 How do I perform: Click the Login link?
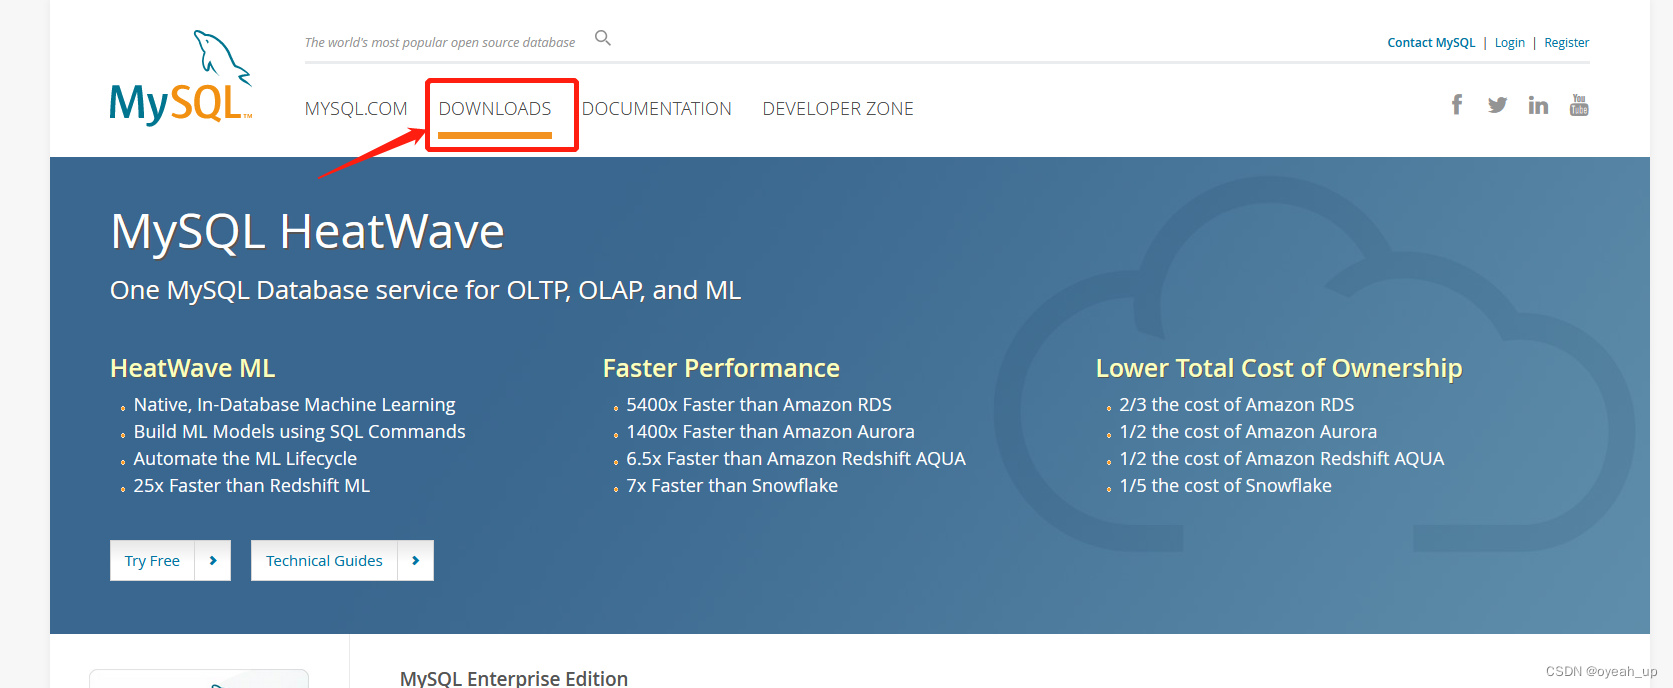pos(1510,43)
